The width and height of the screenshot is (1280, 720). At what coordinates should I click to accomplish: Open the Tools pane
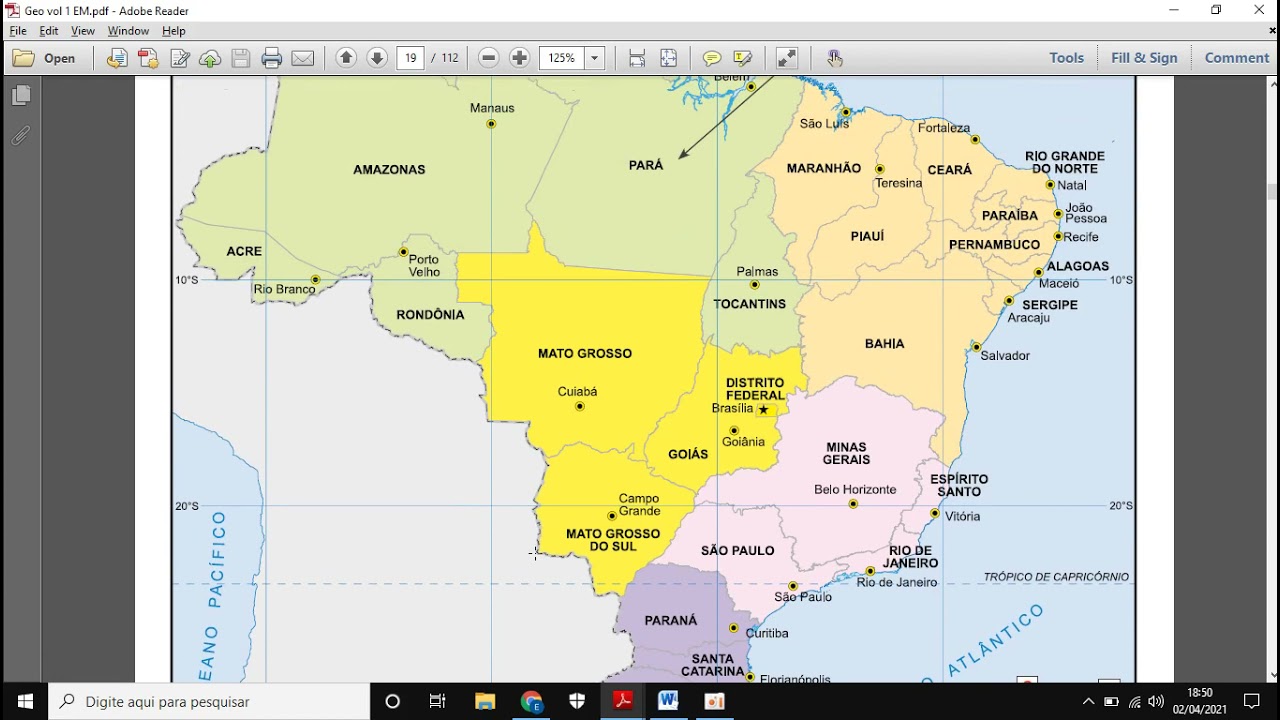(1066, 58)
